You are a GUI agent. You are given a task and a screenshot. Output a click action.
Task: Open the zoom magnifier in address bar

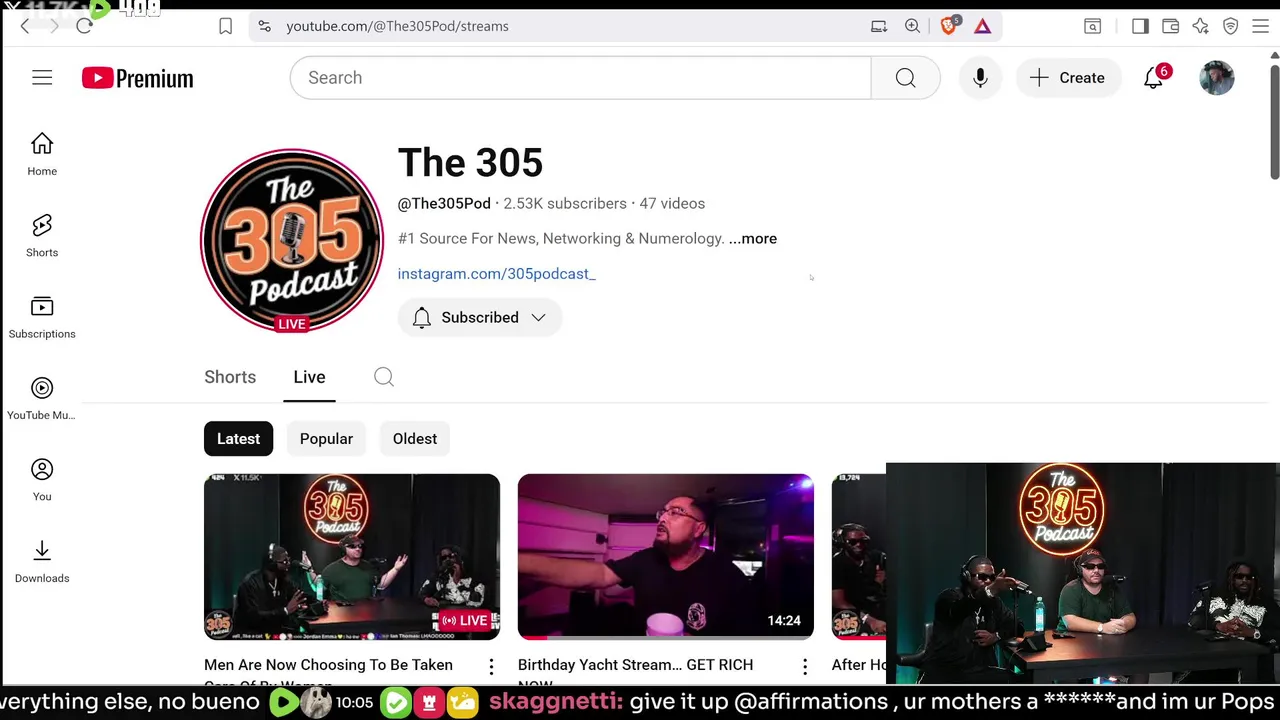(912, 26)
